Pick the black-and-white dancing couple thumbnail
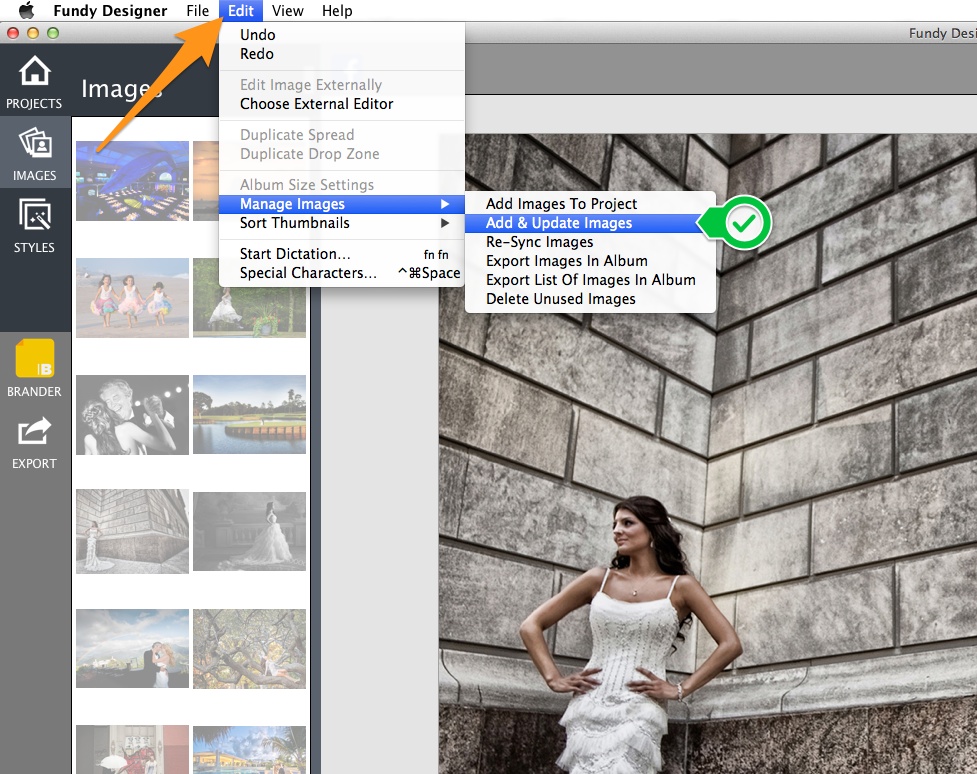The height and width of the screenshot is (774, 977). click(x=132, y=415)
